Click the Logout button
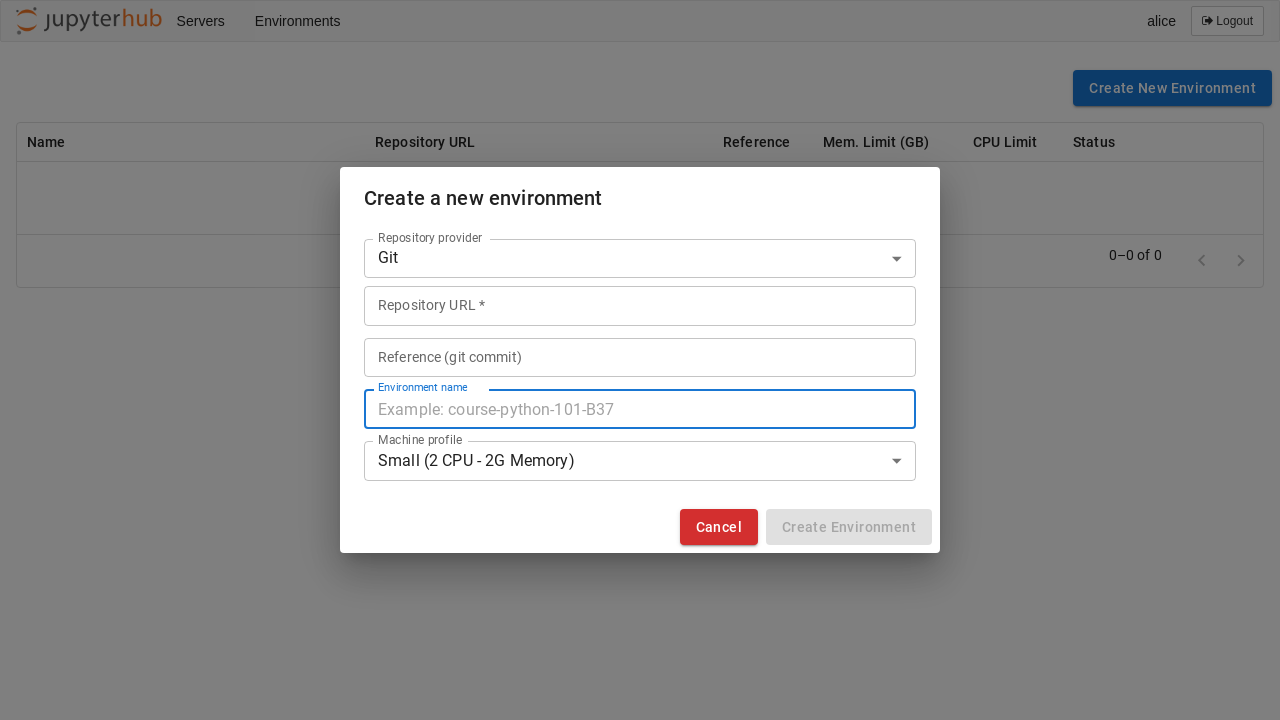1280x720 pixels. tap(1227, 20)
